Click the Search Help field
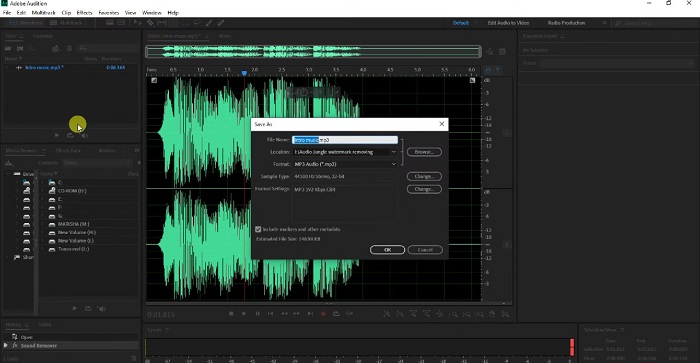 655,23
